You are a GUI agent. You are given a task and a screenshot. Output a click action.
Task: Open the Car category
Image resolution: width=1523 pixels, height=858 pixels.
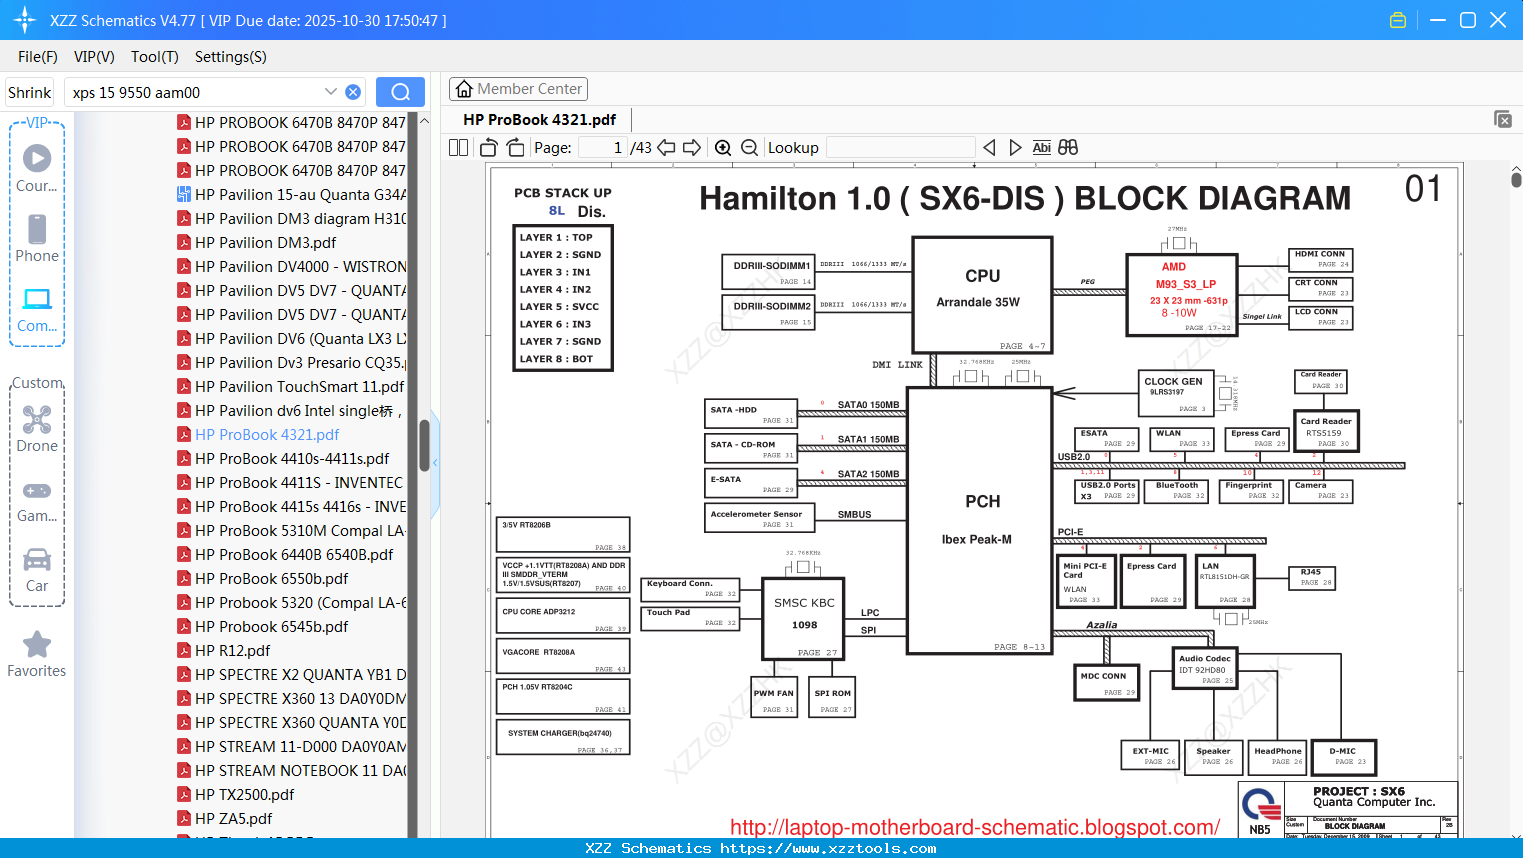coord(37,570)
